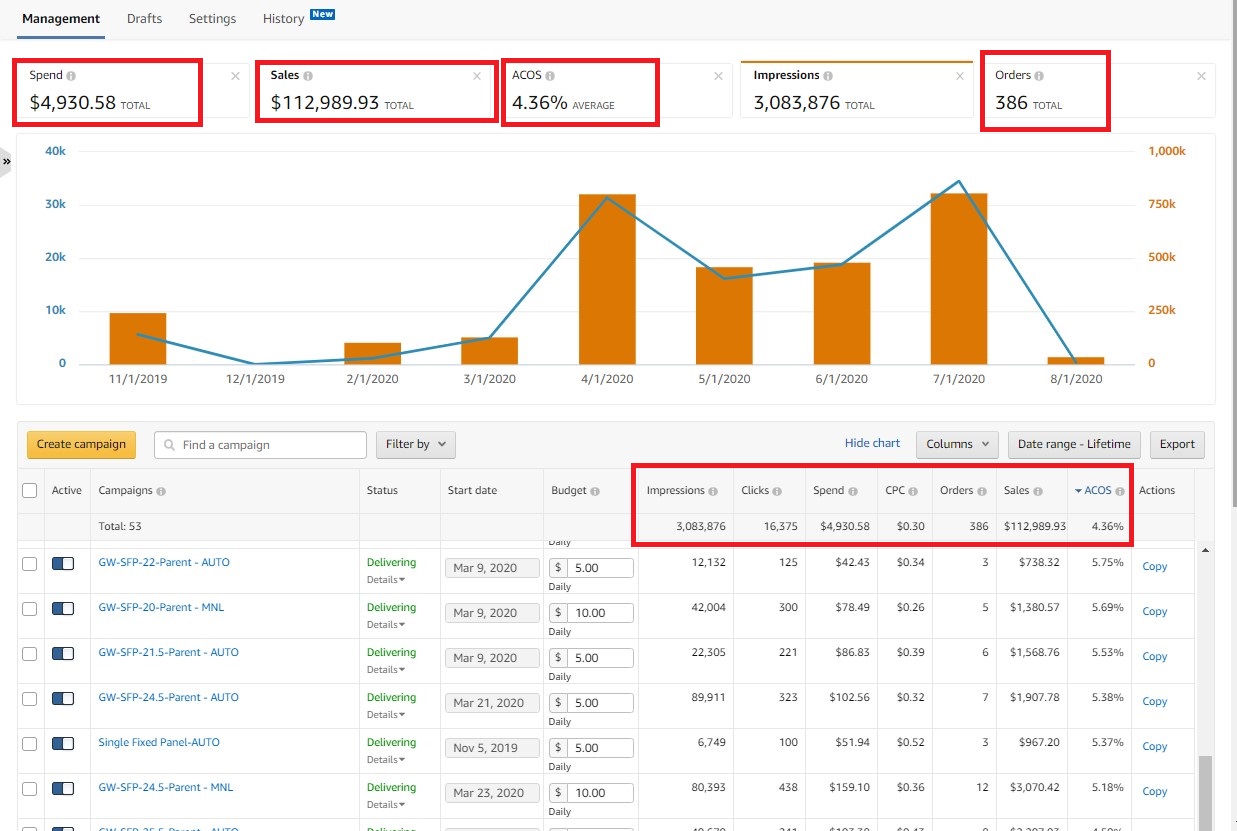Click the info icon next to Spend card
Image resolution: width=1237 pixels, height=831 pixels.
(x=71, y=76)
